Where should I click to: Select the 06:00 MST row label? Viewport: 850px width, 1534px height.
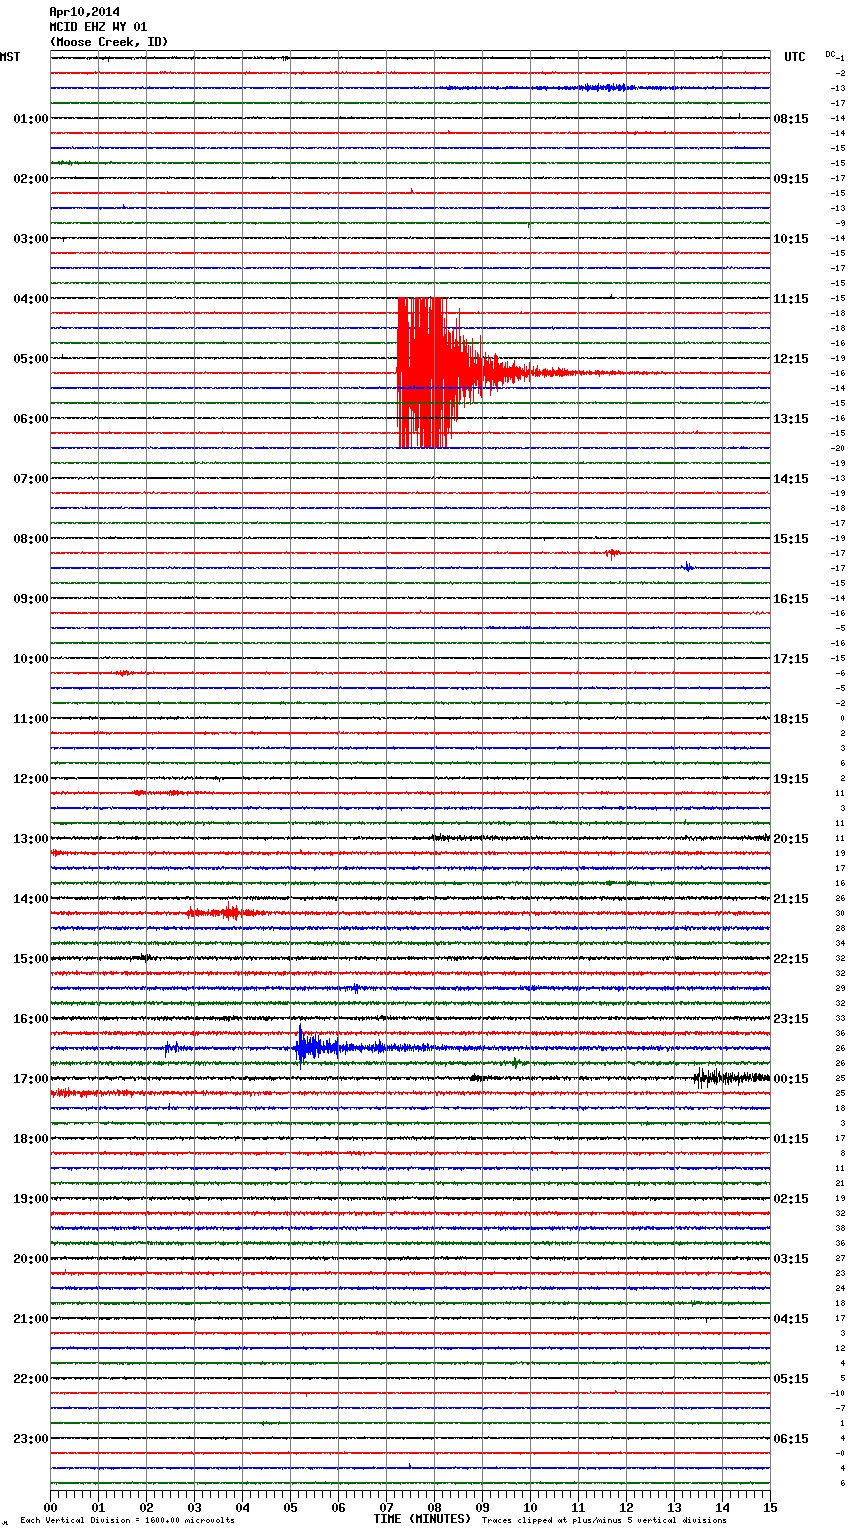[x=30, y=419]
